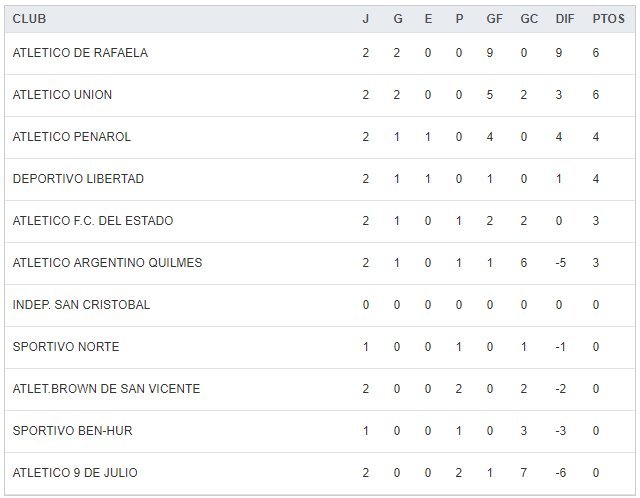The image size is (640, 498).
Task: Click ATLETICO F.C. DEL ESTADO row
Action: [93, 221]
